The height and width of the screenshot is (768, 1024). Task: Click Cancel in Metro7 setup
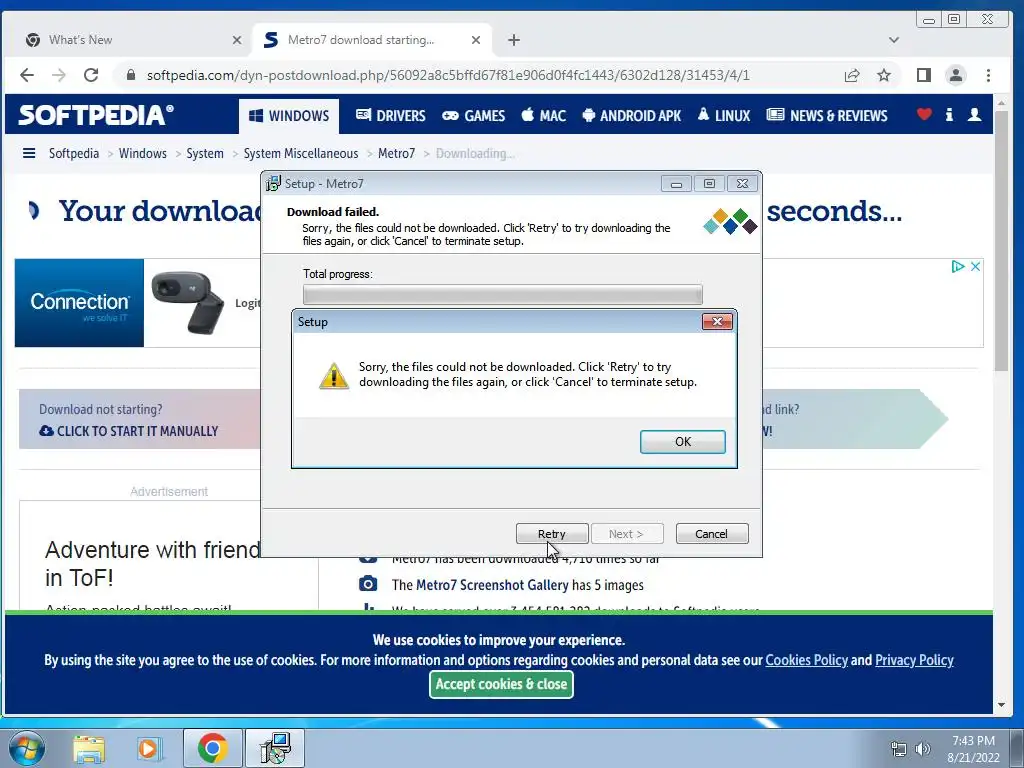pos(712,534)
